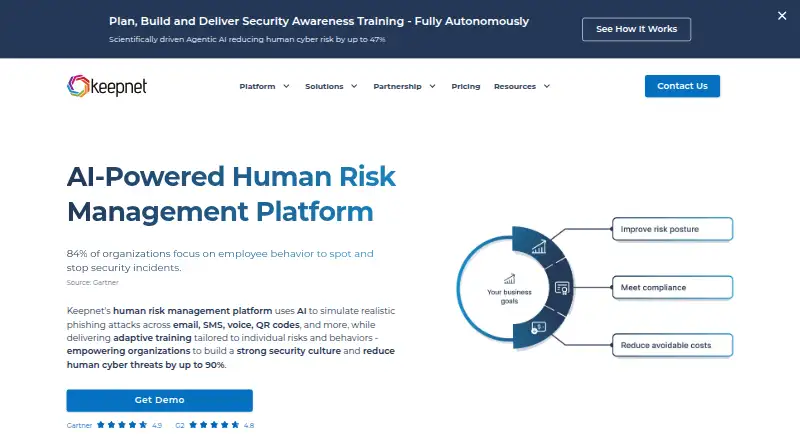Click the '84% of organizations' statement

tap(220, 260)
